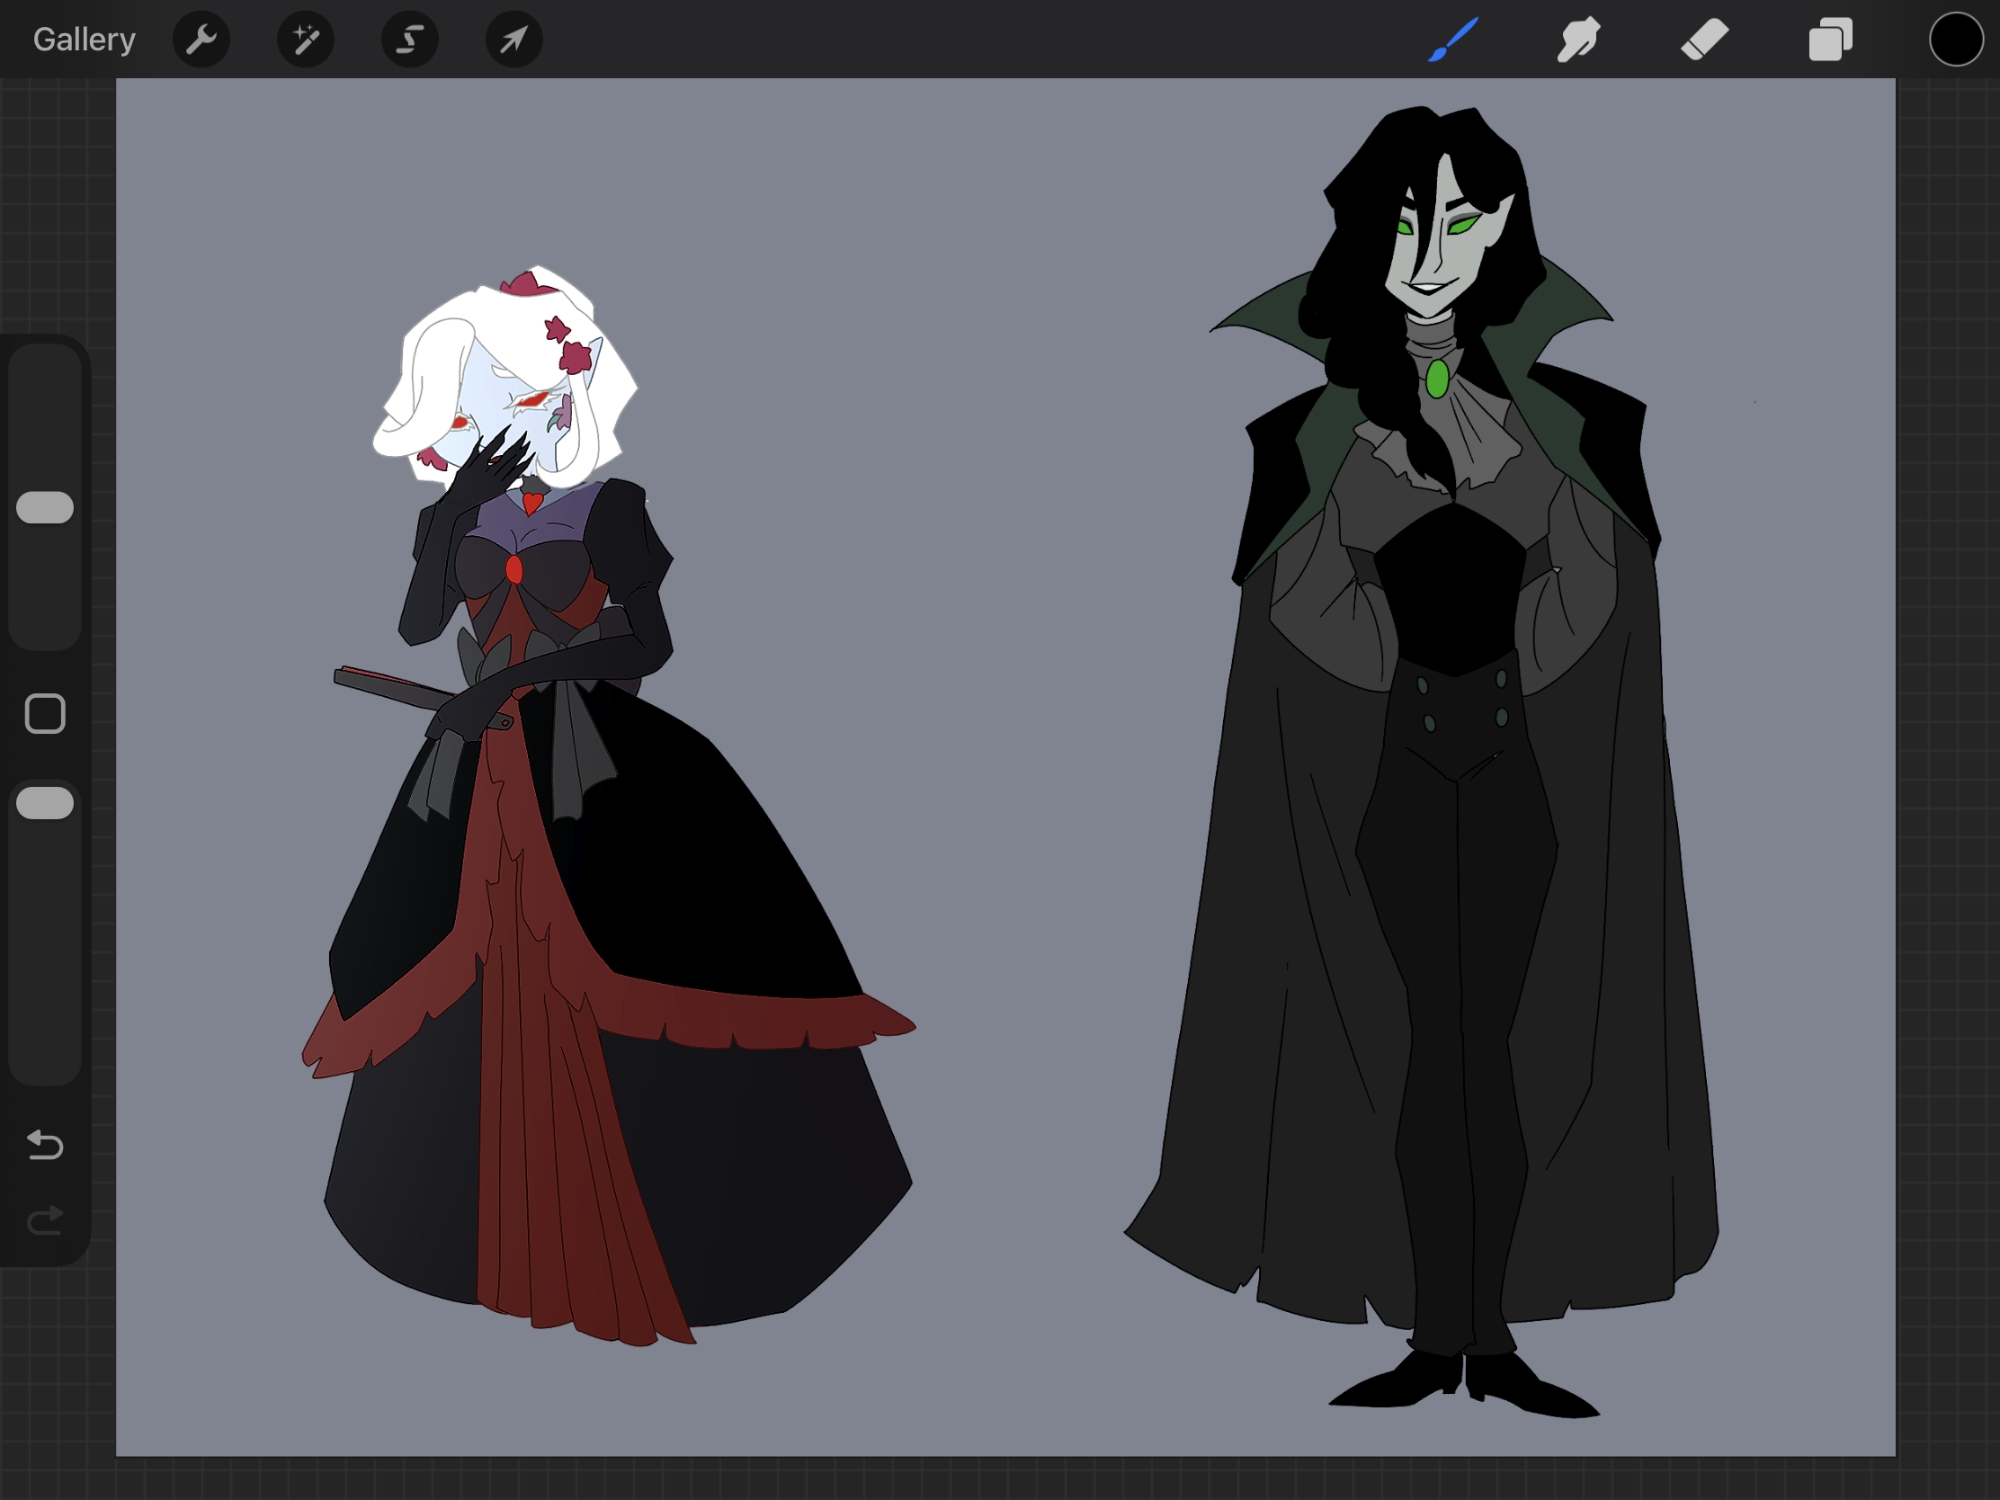Click the brush size slider handle
Viewport: 2000px width, 1500px height.
click(45, 507)
